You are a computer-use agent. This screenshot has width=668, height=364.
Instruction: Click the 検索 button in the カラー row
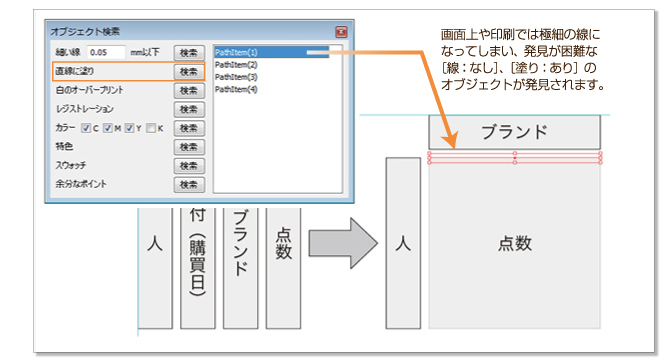(189, 128)
